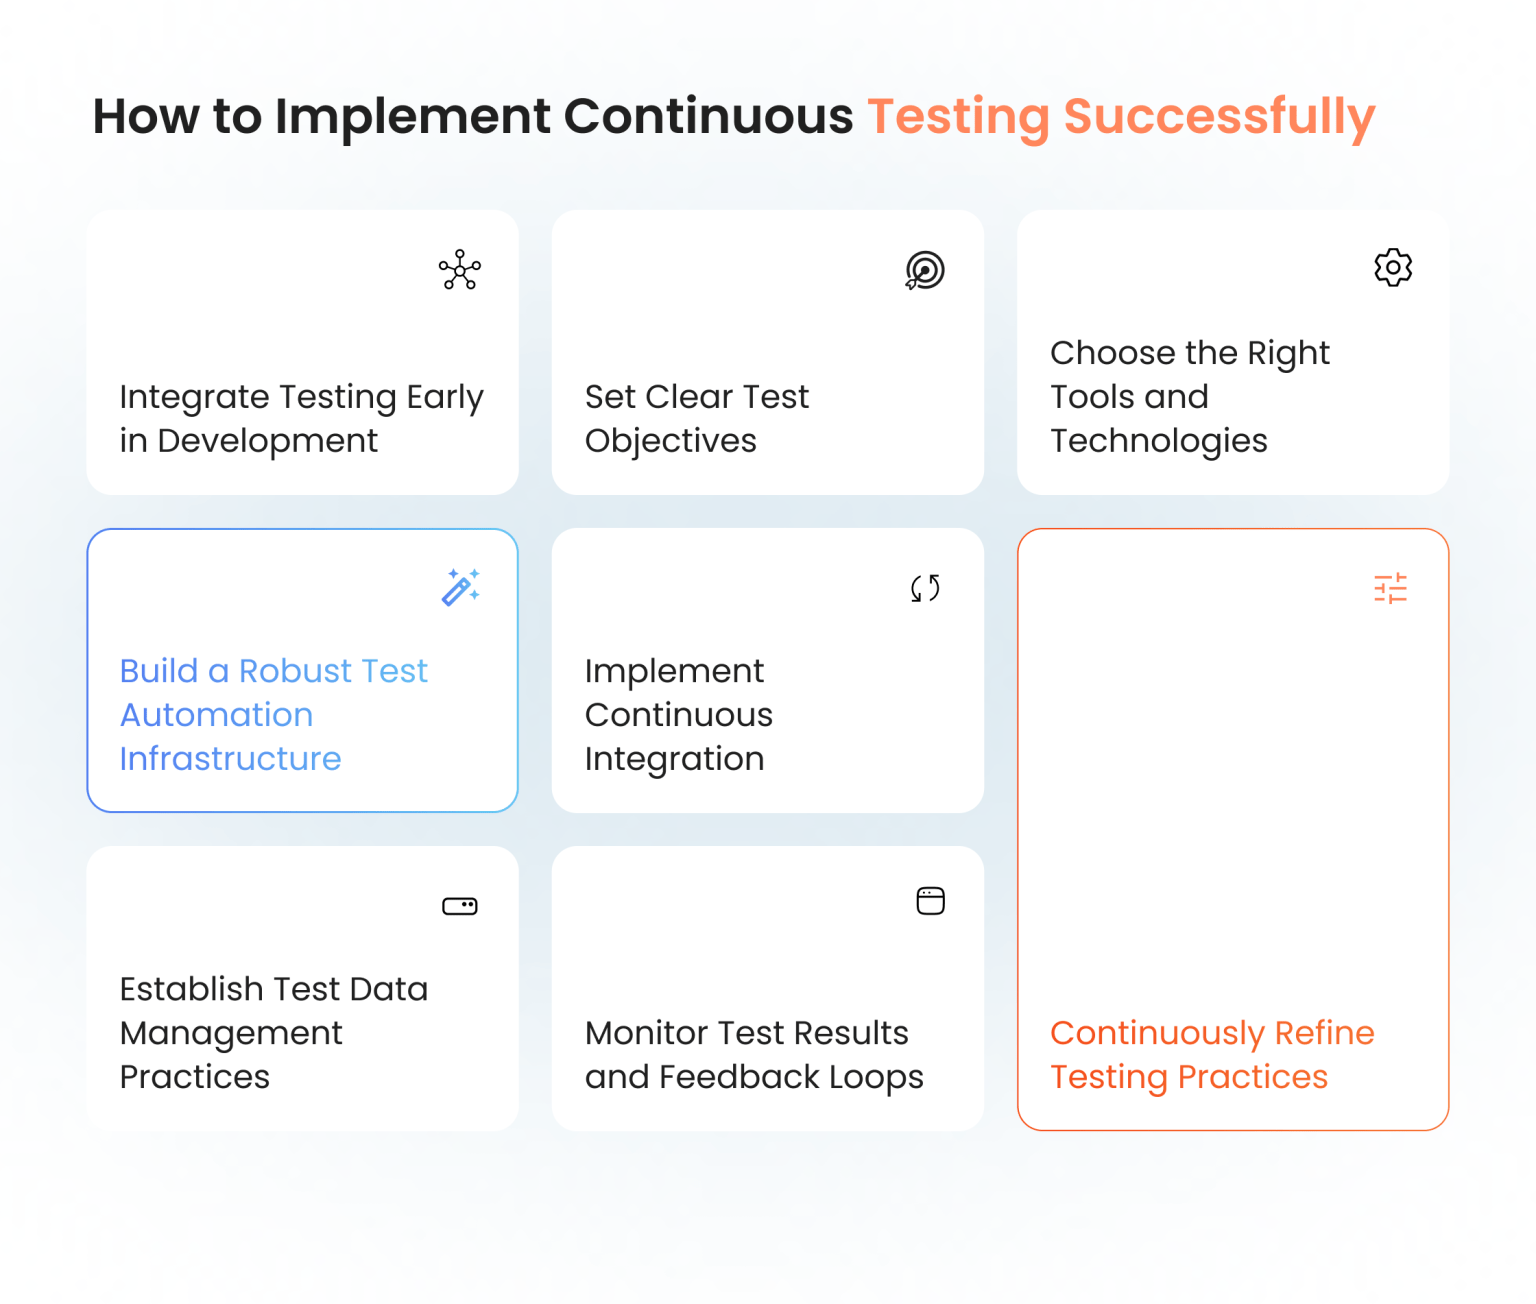
Task: Click 'Establish Test Data Management Practices' text
Action: [273, 1033]
